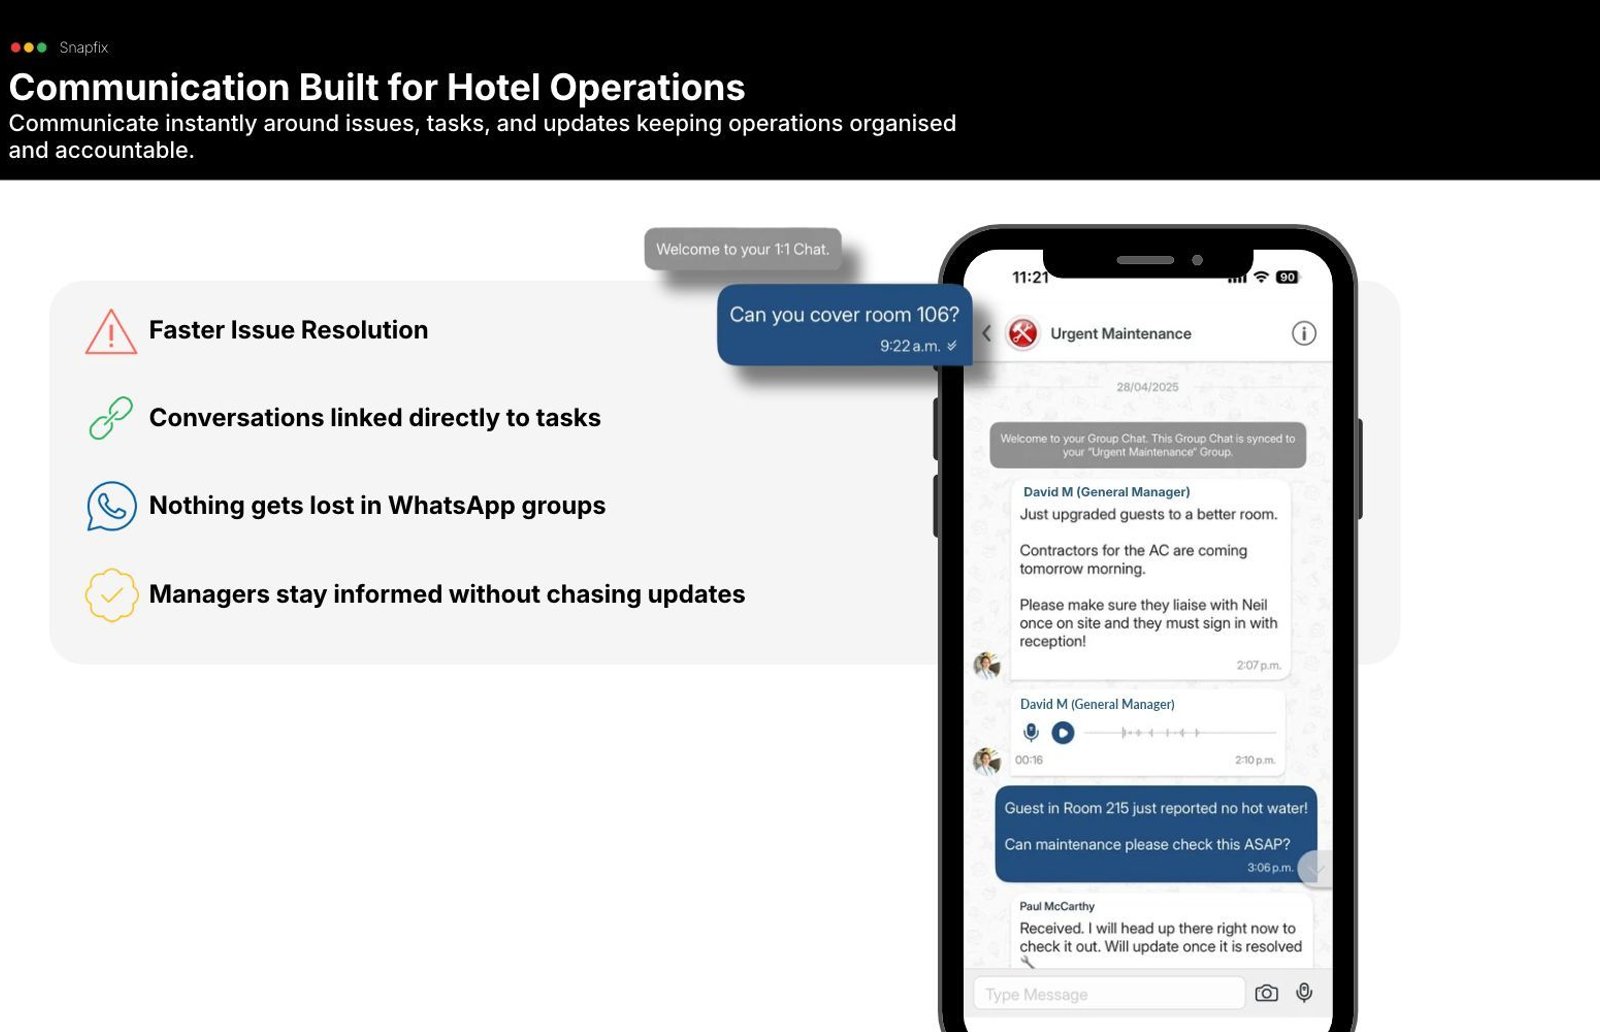Click David M avatar beside voice message
The width and height of the screenshot is (1600, 1032).
tap(987, 761)
